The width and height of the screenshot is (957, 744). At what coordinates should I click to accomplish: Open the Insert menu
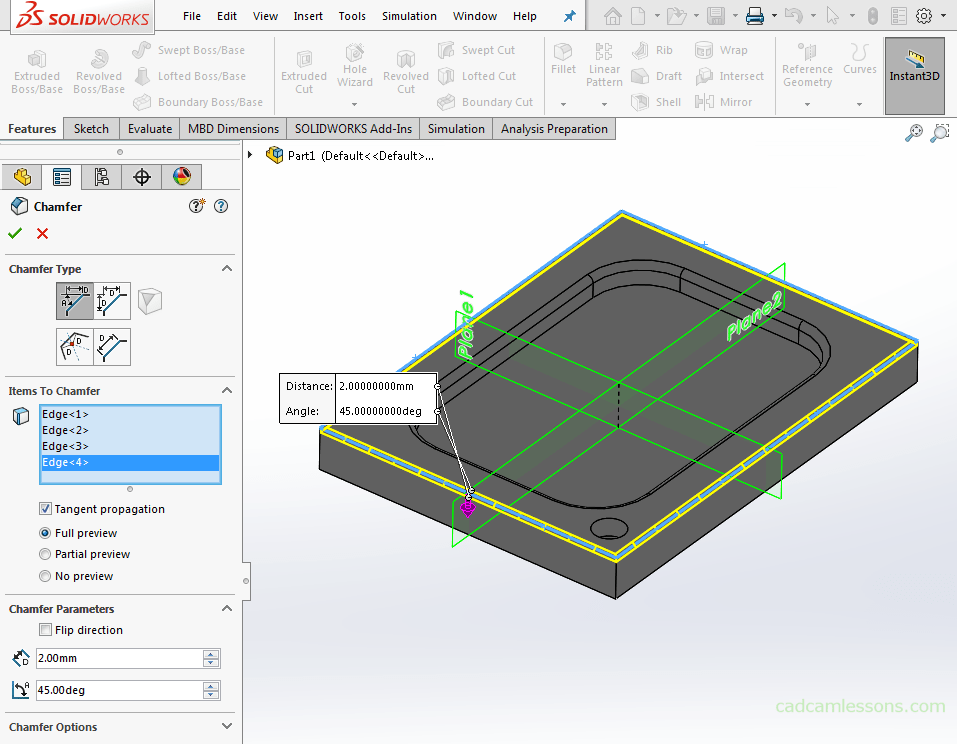(x=308, y=16)
